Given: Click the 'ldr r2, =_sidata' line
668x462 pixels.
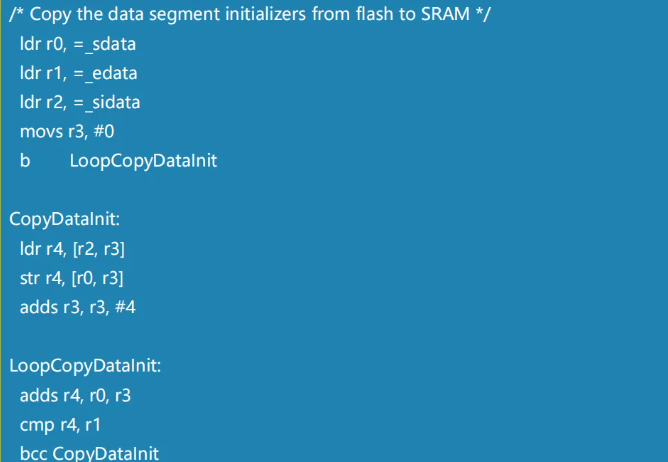Looking at the screenshot, I should point(80,103).
